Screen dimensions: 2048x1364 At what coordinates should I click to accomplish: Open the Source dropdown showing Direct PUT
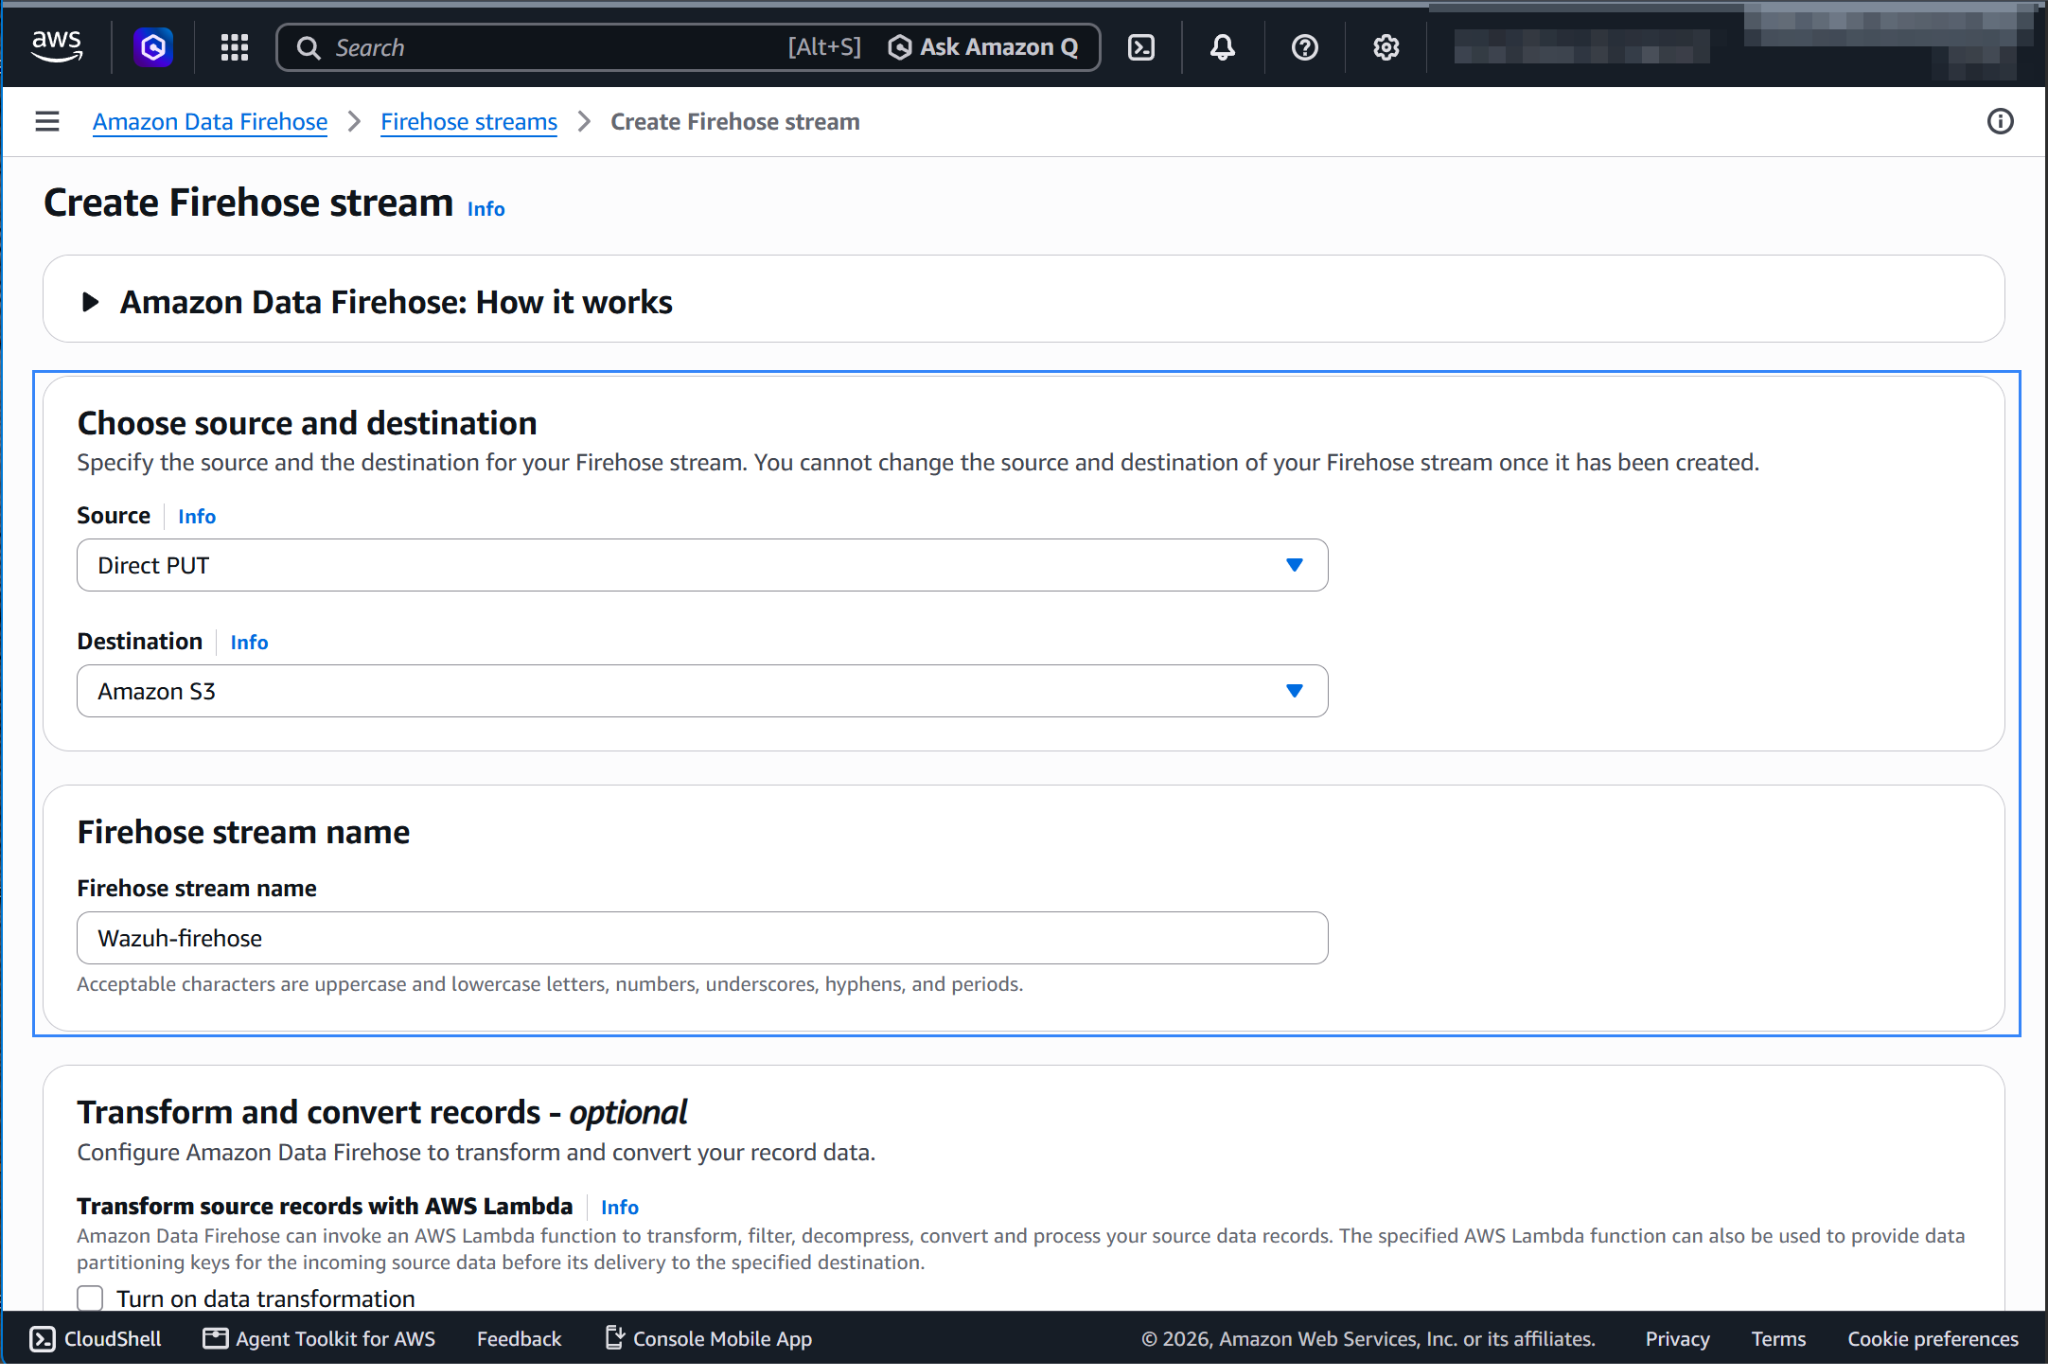(x=702, y=565)
